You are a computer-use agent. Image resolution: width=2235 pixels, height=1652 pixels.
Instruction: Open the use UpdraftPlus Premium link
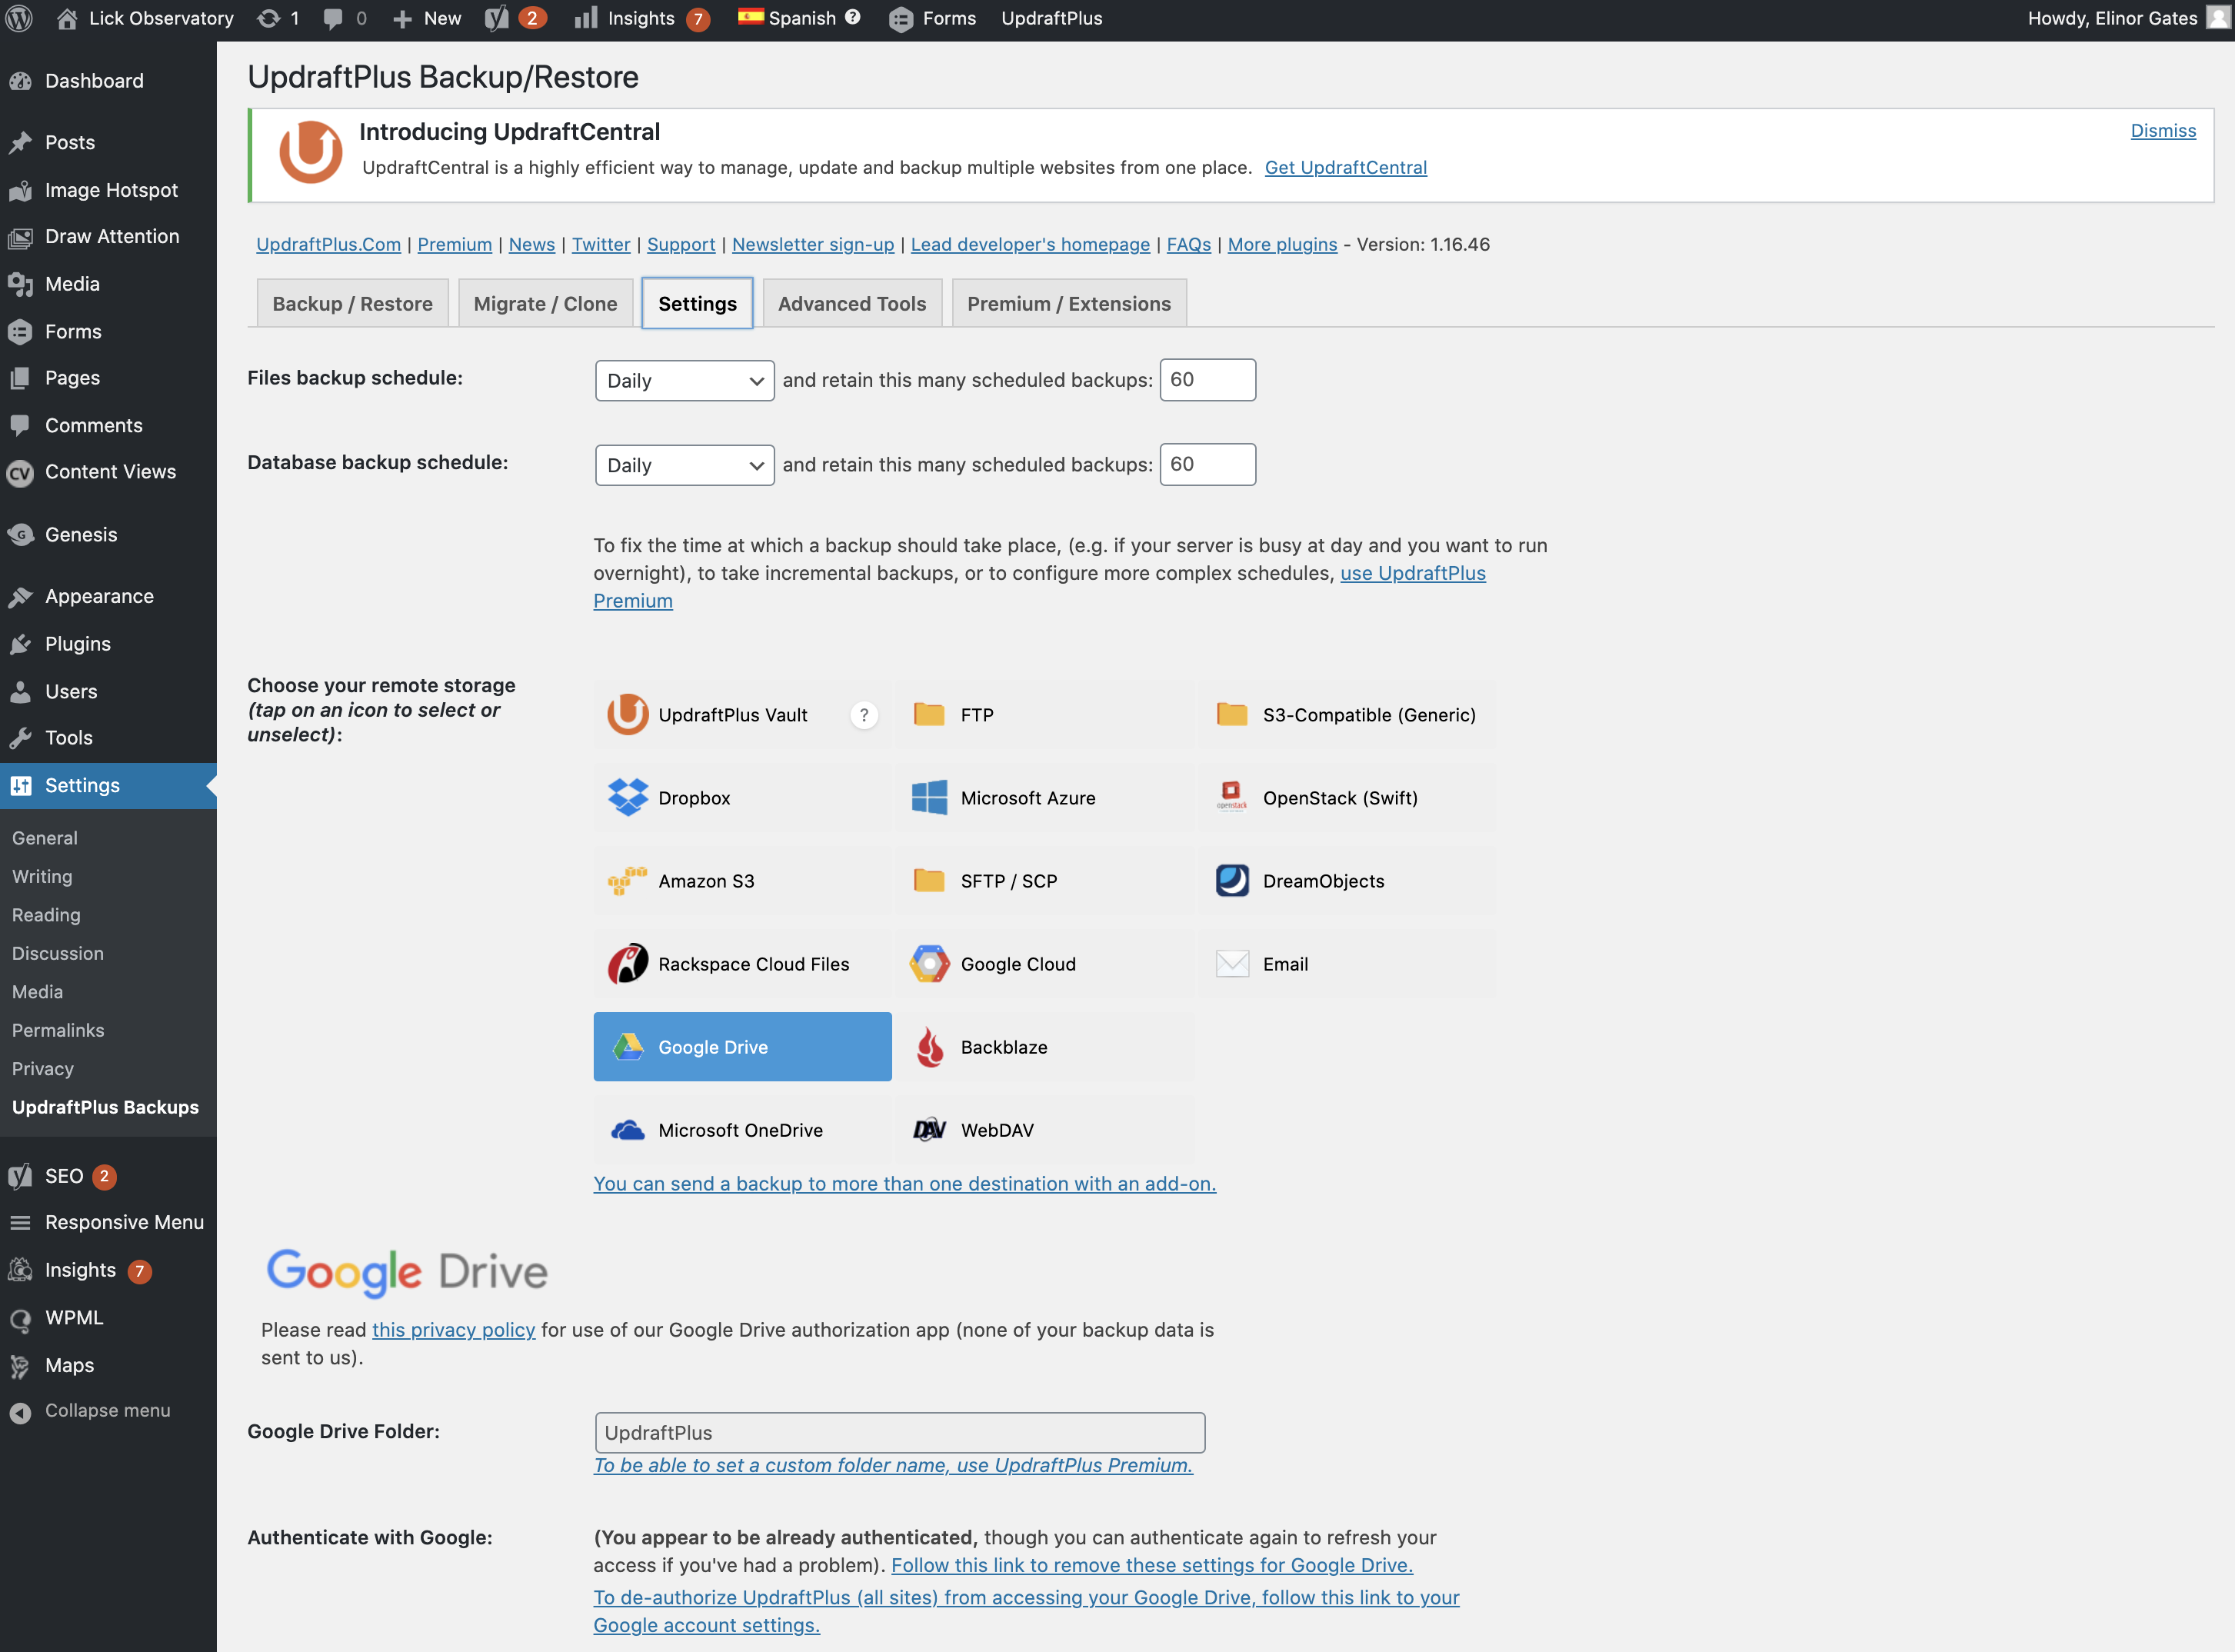click(x=1412, y=573)
